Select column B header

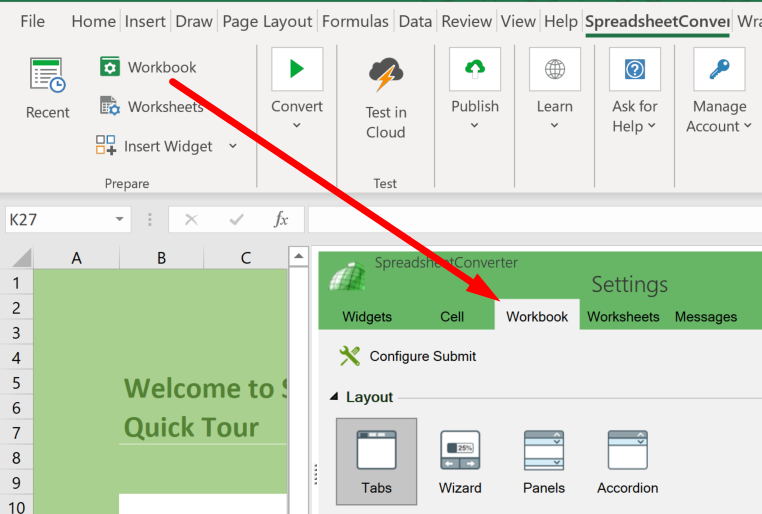pyautogui.click(x=161, y=257)
